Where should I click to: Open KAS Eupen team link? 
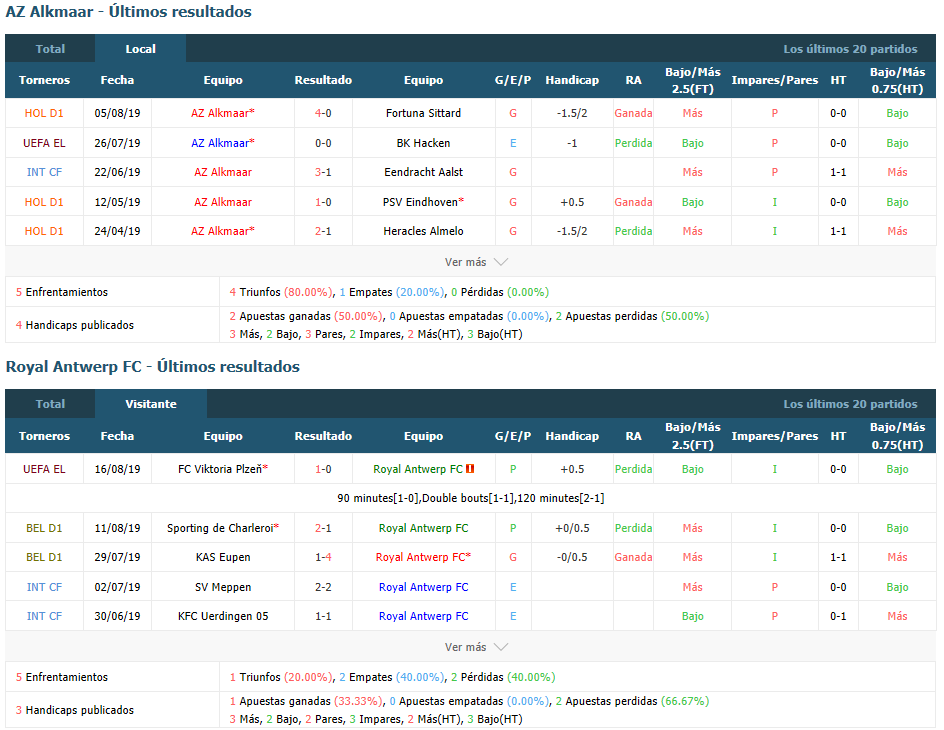[x=223, y=557]
